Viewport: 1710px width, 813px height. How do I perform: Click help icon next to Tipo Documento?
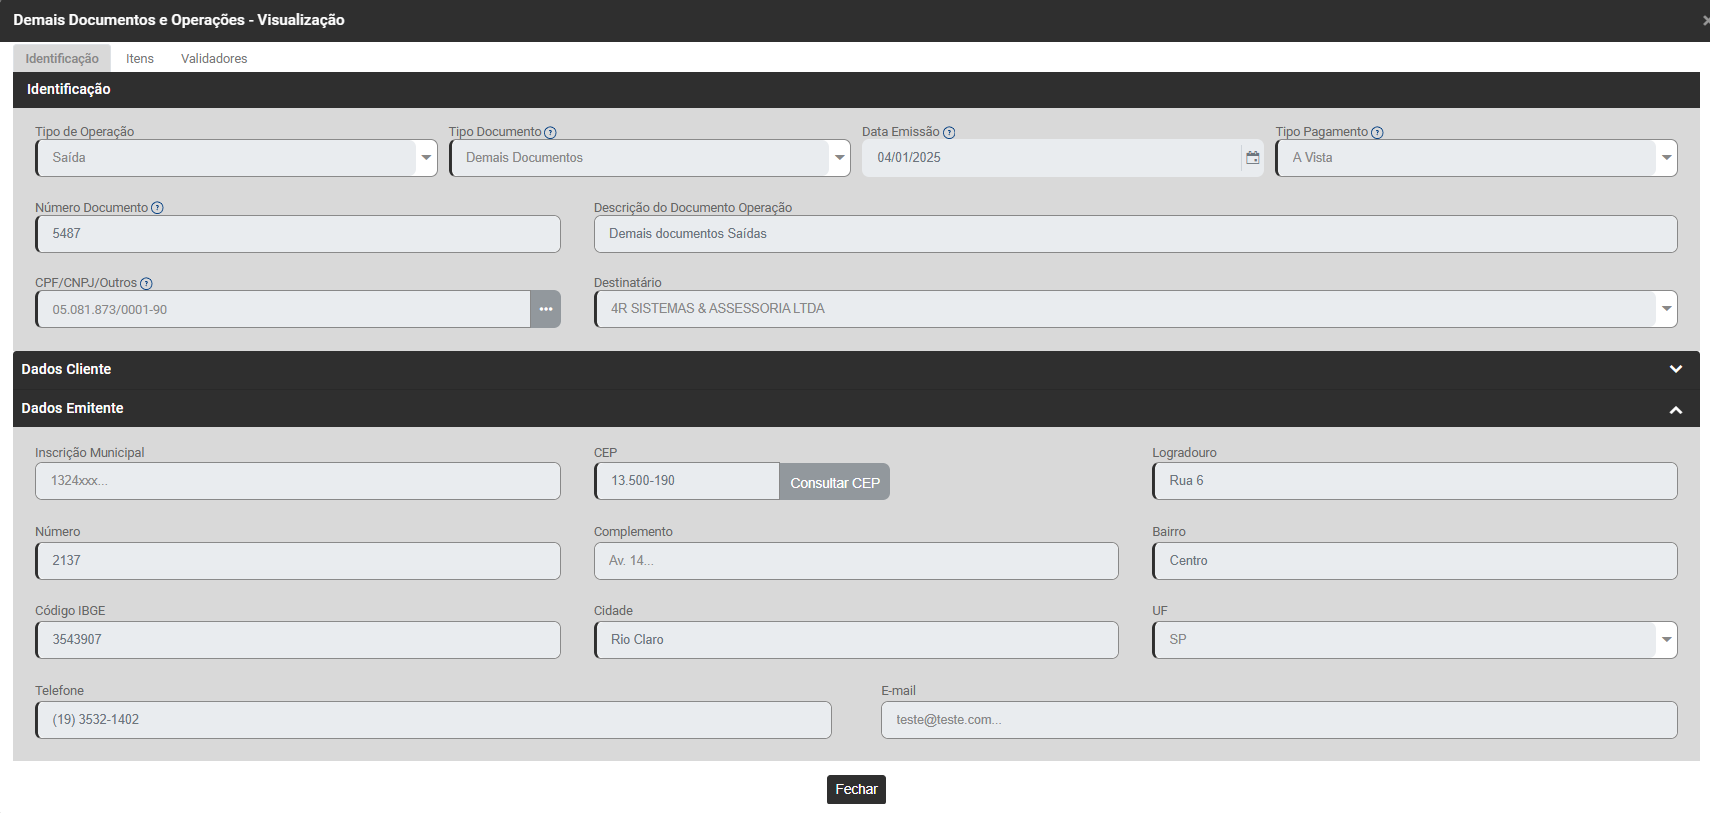pos(550,133)
